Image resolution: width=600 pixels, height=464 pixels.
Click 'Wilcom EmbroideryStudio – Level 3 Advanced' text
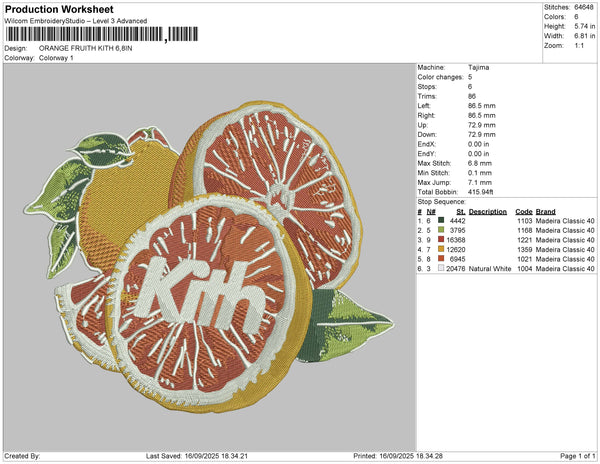coord(76,21)
